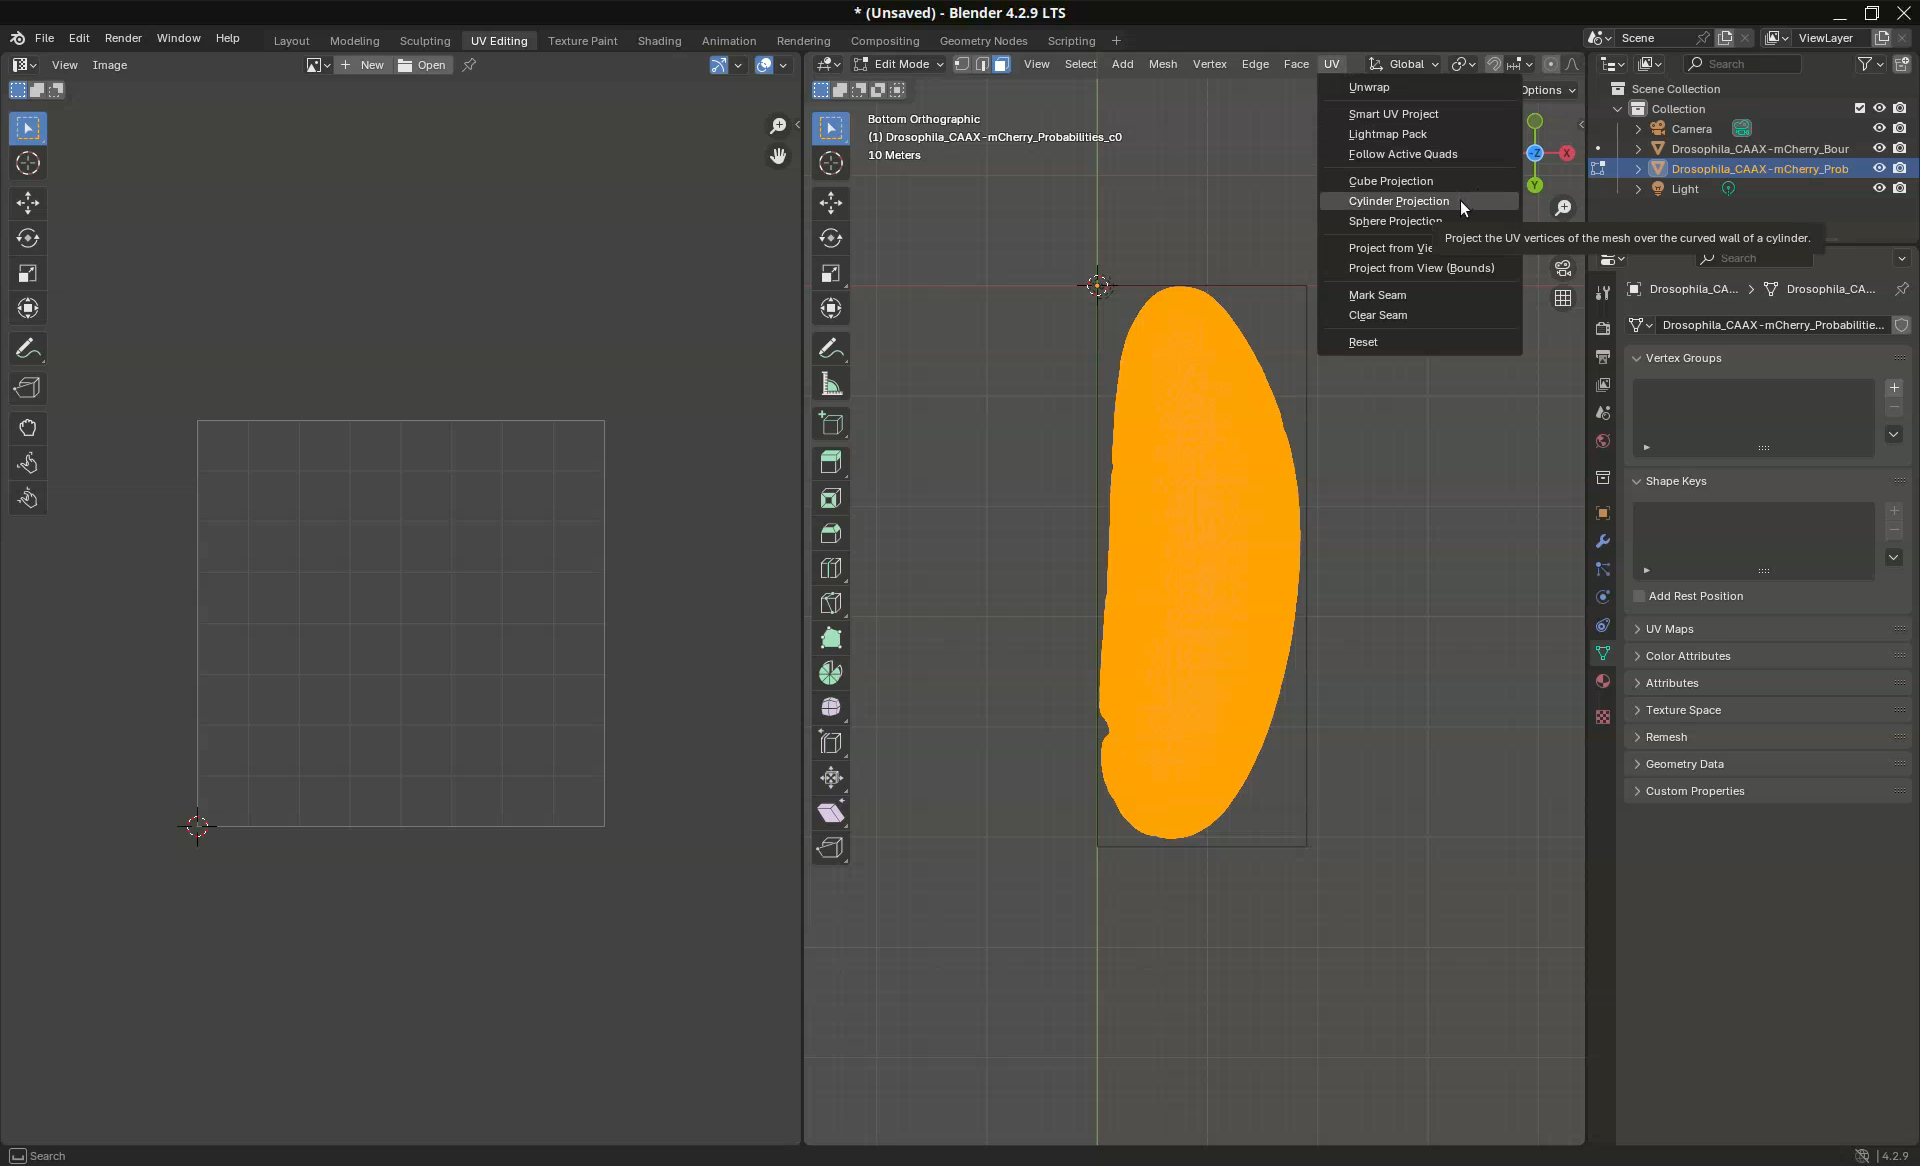Image resolution: width=1920 pixels, height=1166 pixels.
Task: Switch to the Texture Paint workspace tab
Action: pyautogui.click(x=582, y=41)
